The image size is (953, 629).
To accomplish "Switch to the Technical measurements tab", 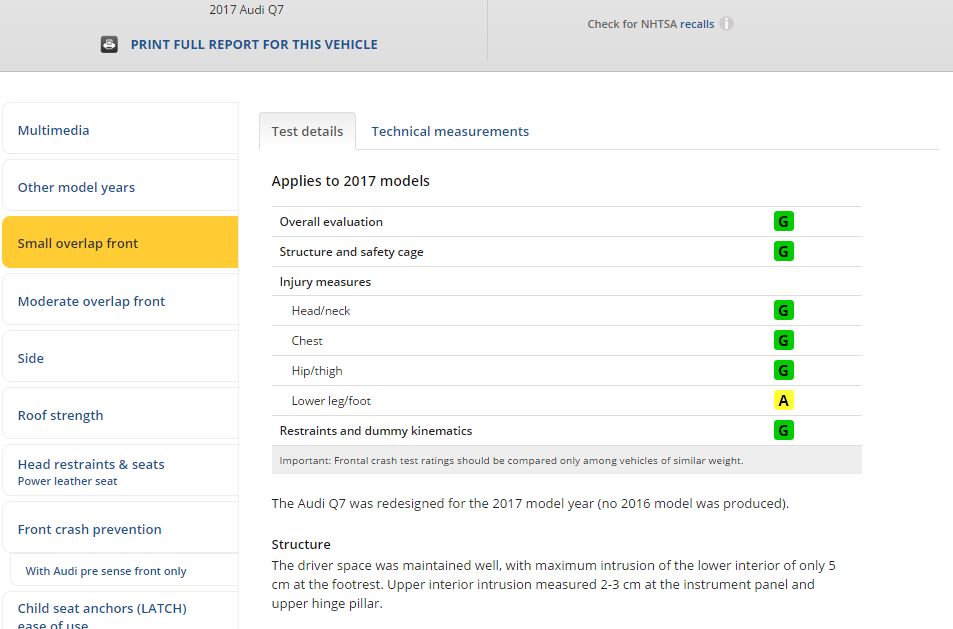I will pyautogui.click(x=450, y=131).
